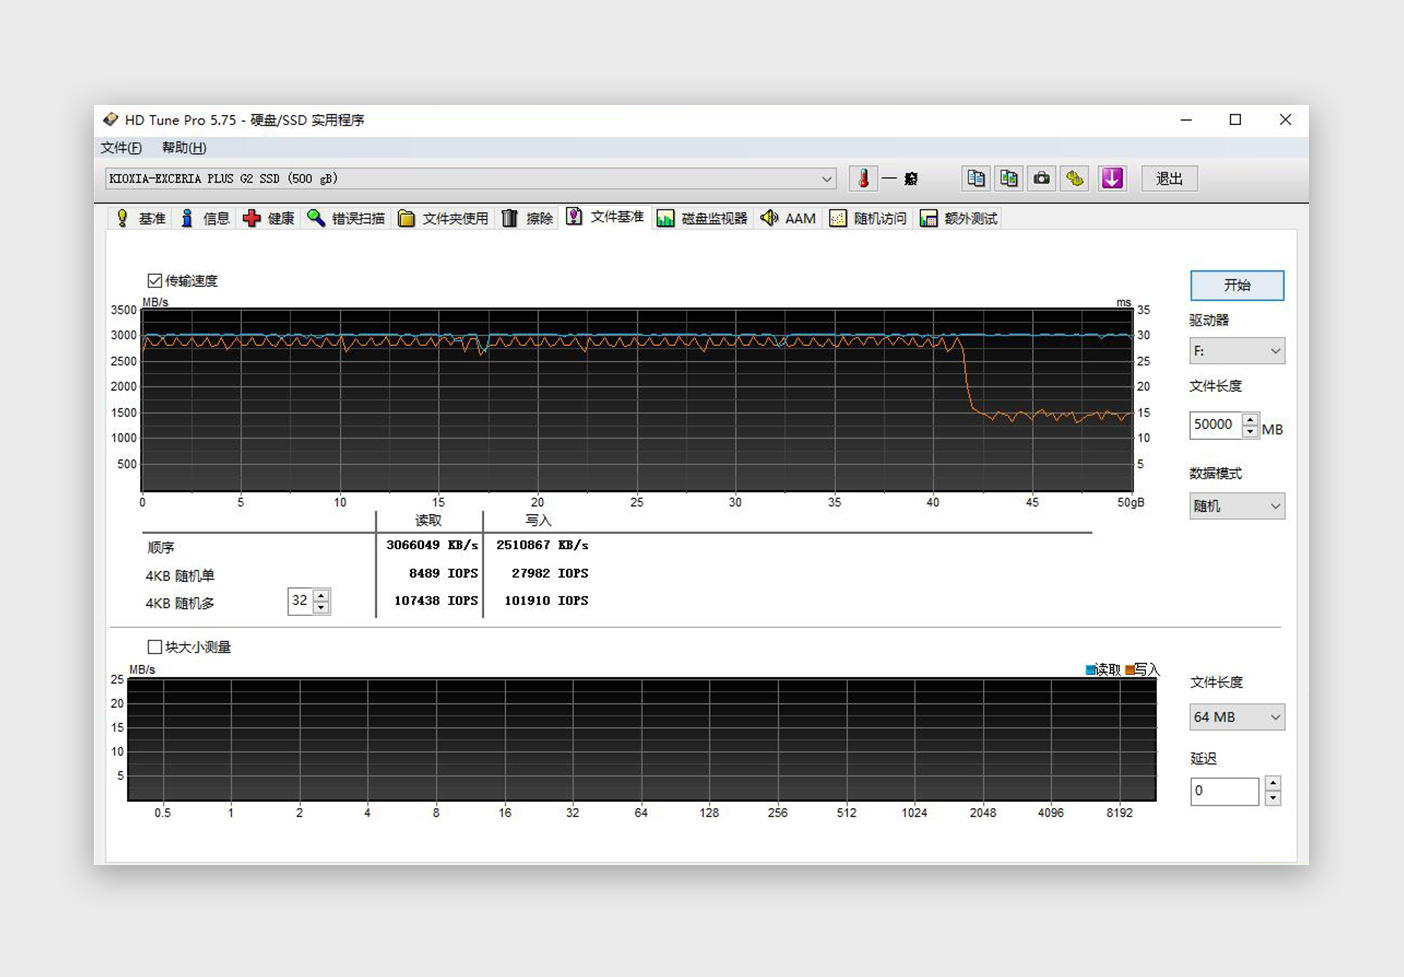Click the 延迟 delay spinner up arrow
Image resolution: width=1404 pixels, height=977 pixels.
point(1272,783)
